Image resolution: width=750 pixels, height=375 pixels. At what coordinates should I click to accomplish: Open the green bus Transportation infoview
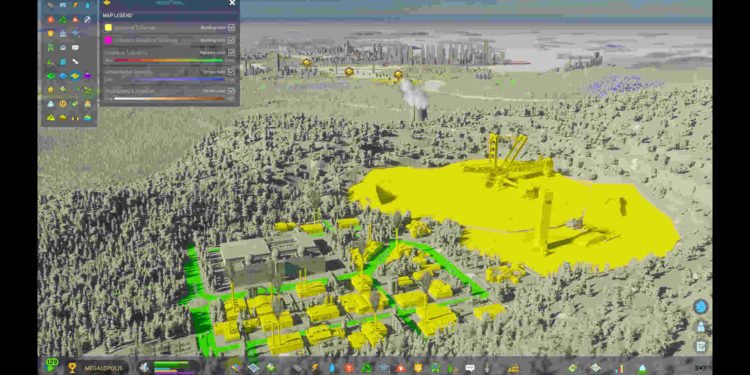coord(51,47)
